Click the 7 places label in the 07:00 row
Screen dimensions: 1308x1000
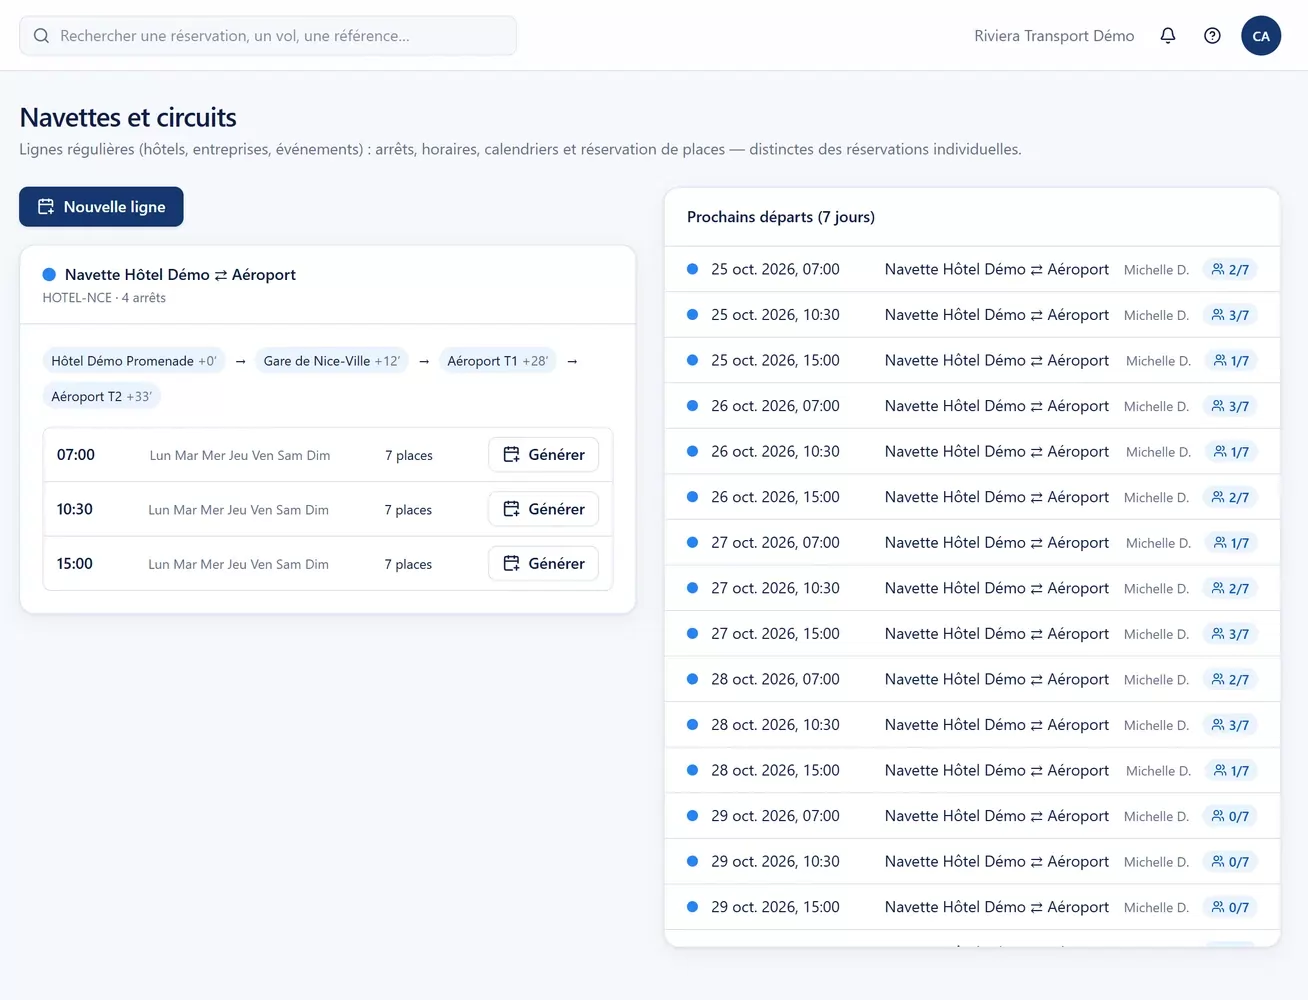(409, 455)
